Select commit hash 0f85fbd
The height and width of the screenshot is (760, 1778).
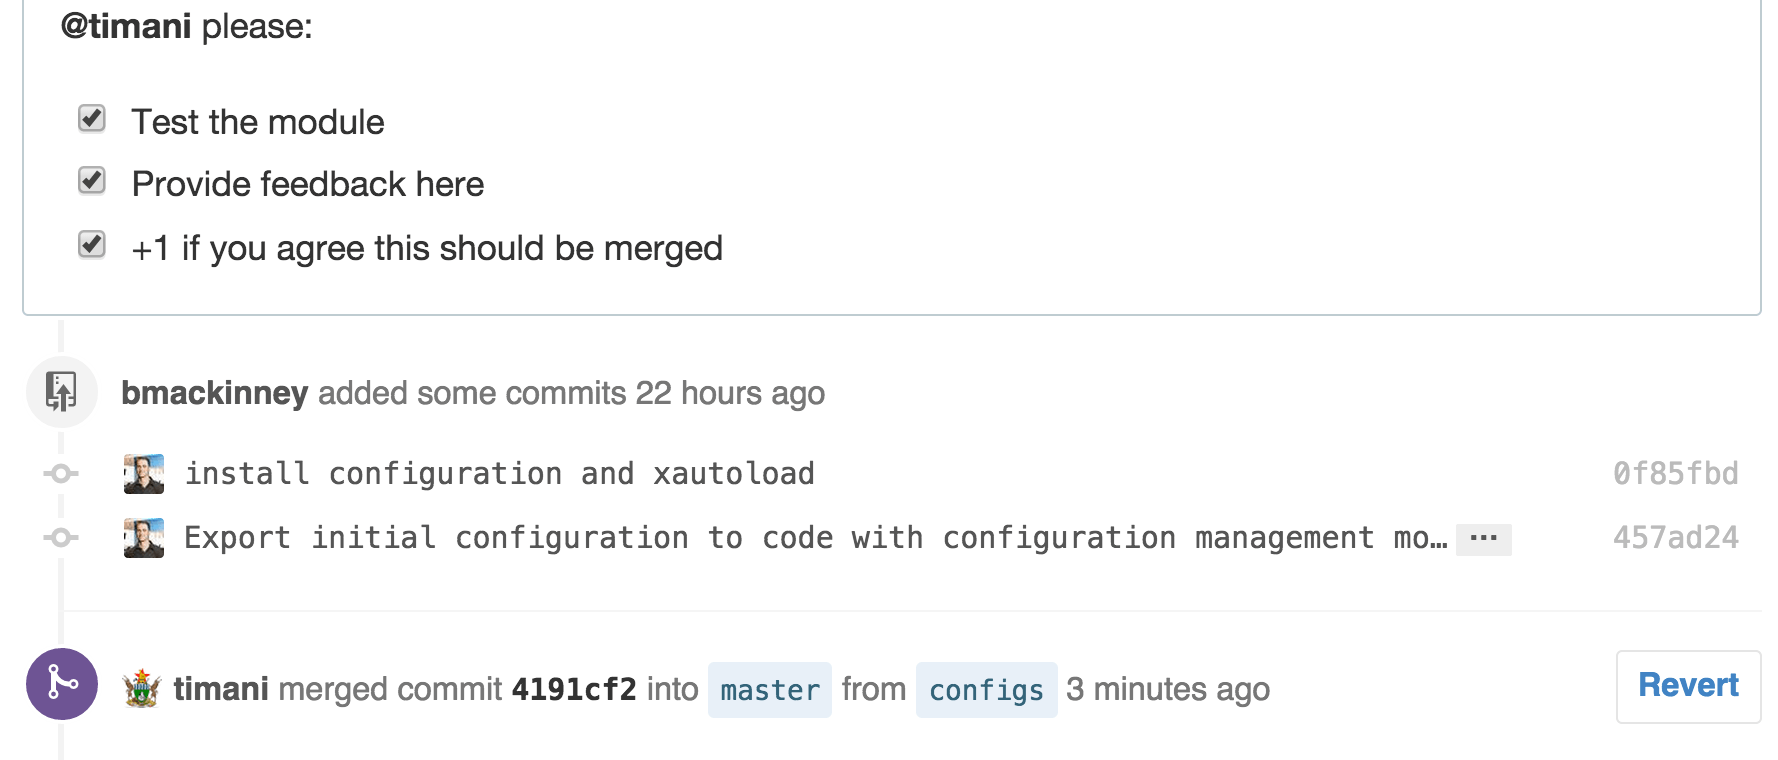1676,473
